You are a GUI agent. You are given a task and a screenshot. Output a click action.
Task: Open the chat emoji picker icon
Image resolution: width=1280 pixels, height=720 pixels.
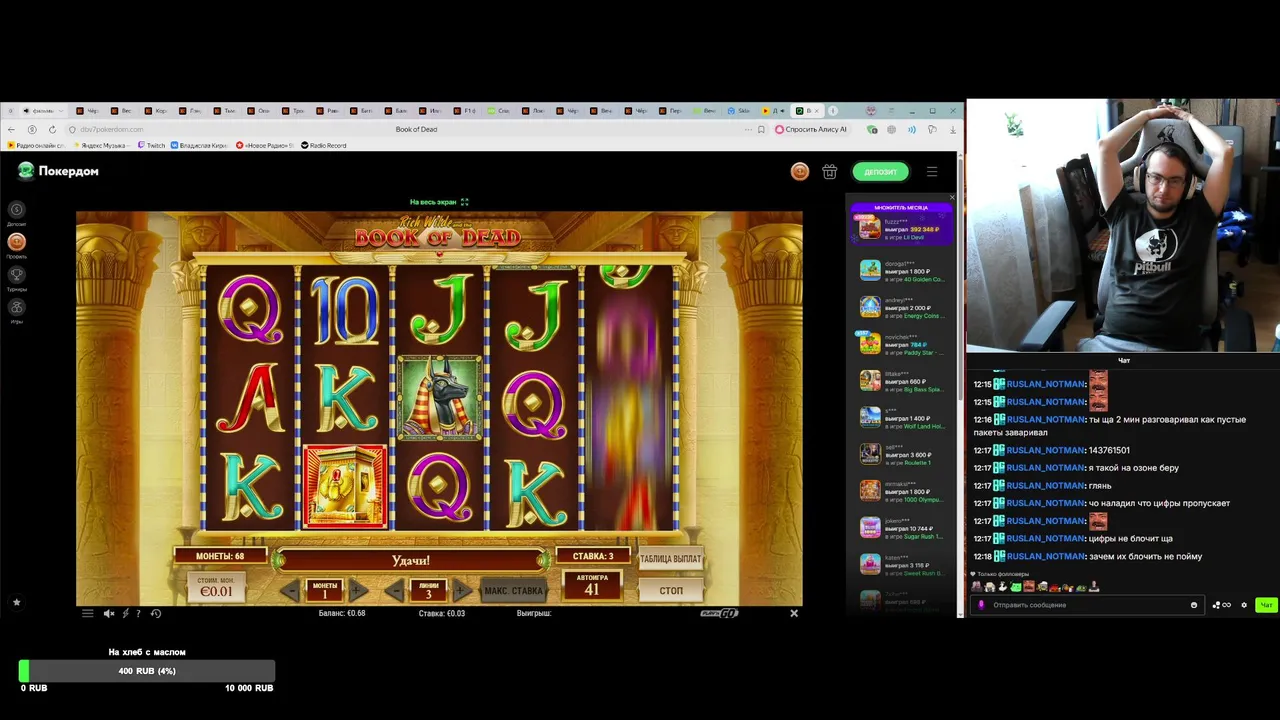coord(1194,605)
